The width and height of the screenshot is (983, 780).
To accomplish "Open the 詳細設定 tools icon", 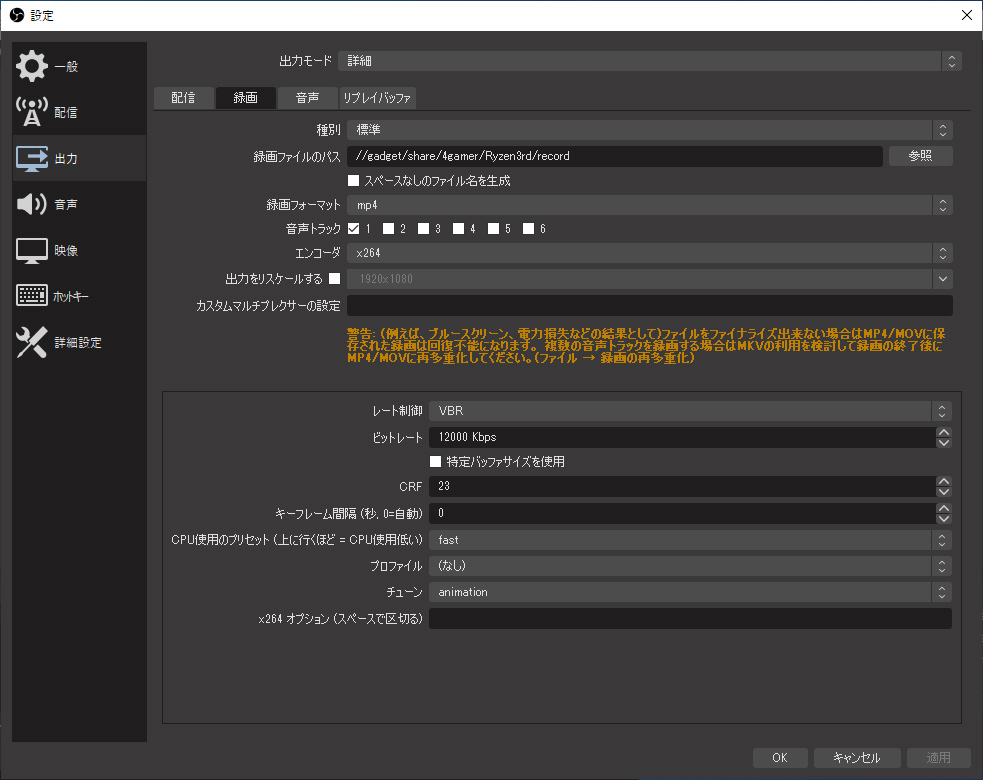I will (x=31, y=342).
